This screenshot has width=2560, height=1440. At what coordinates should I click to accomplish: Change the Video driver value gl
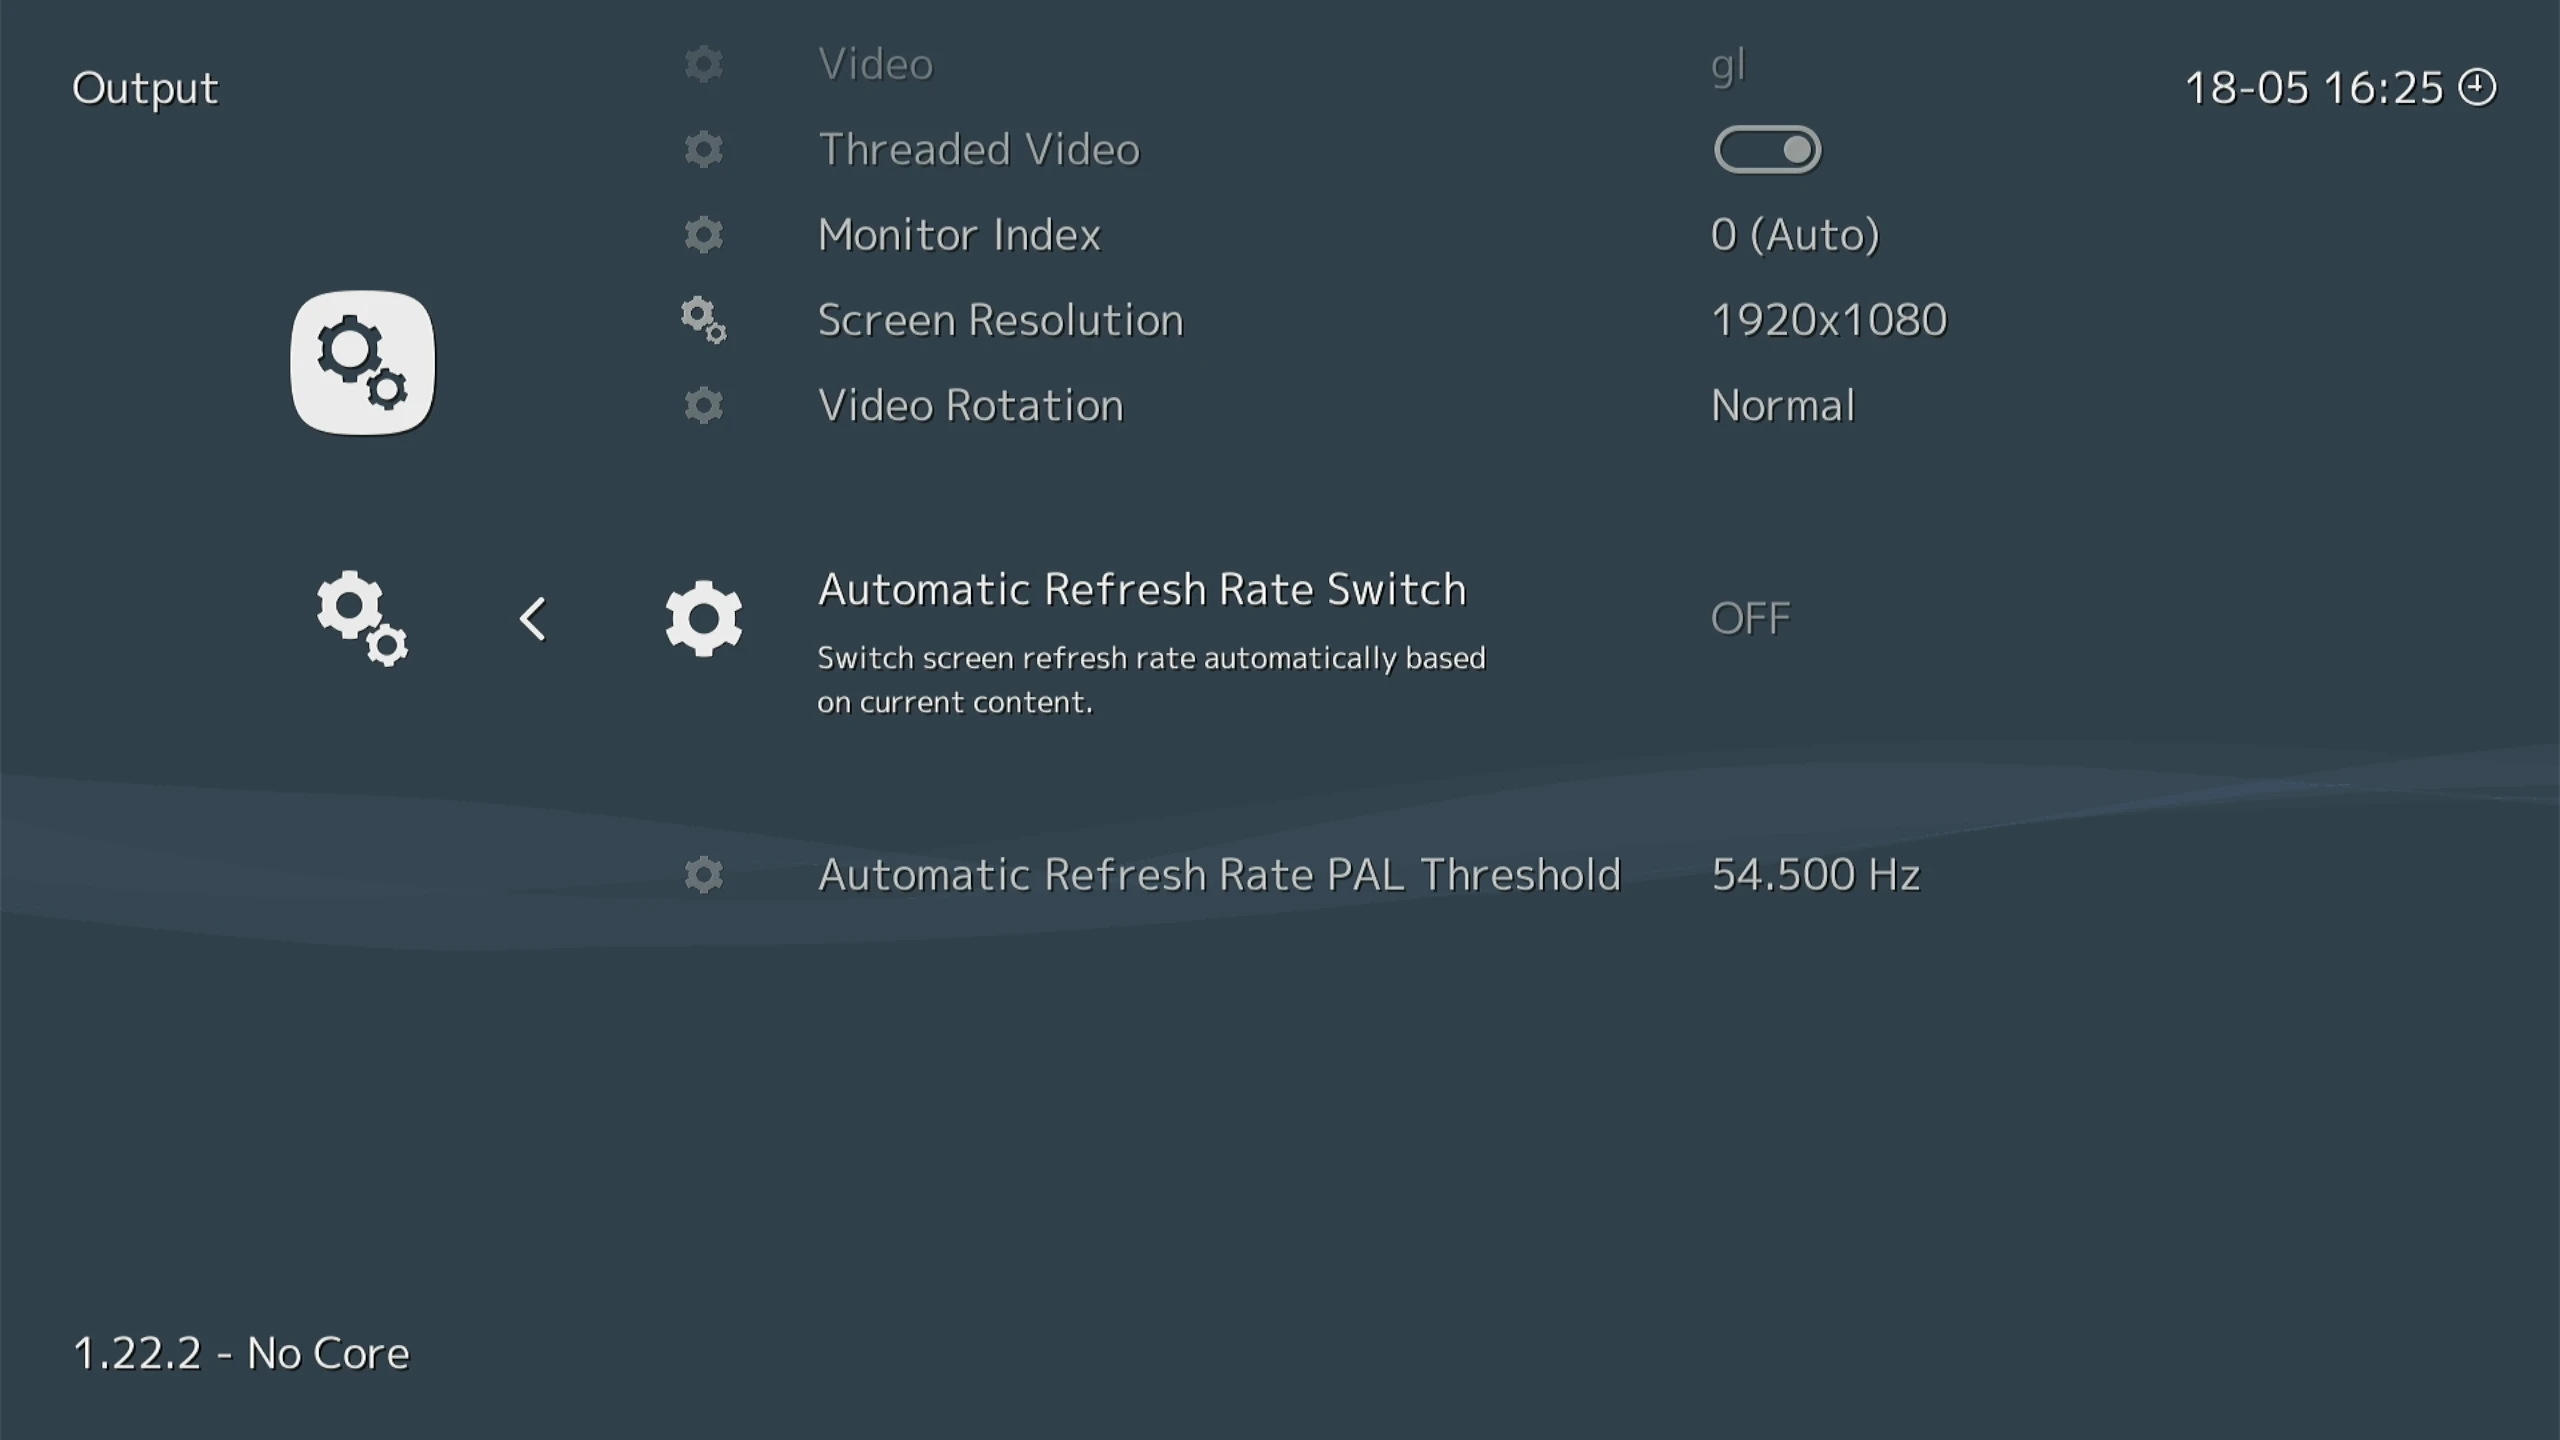click(x=1728, y=66)
